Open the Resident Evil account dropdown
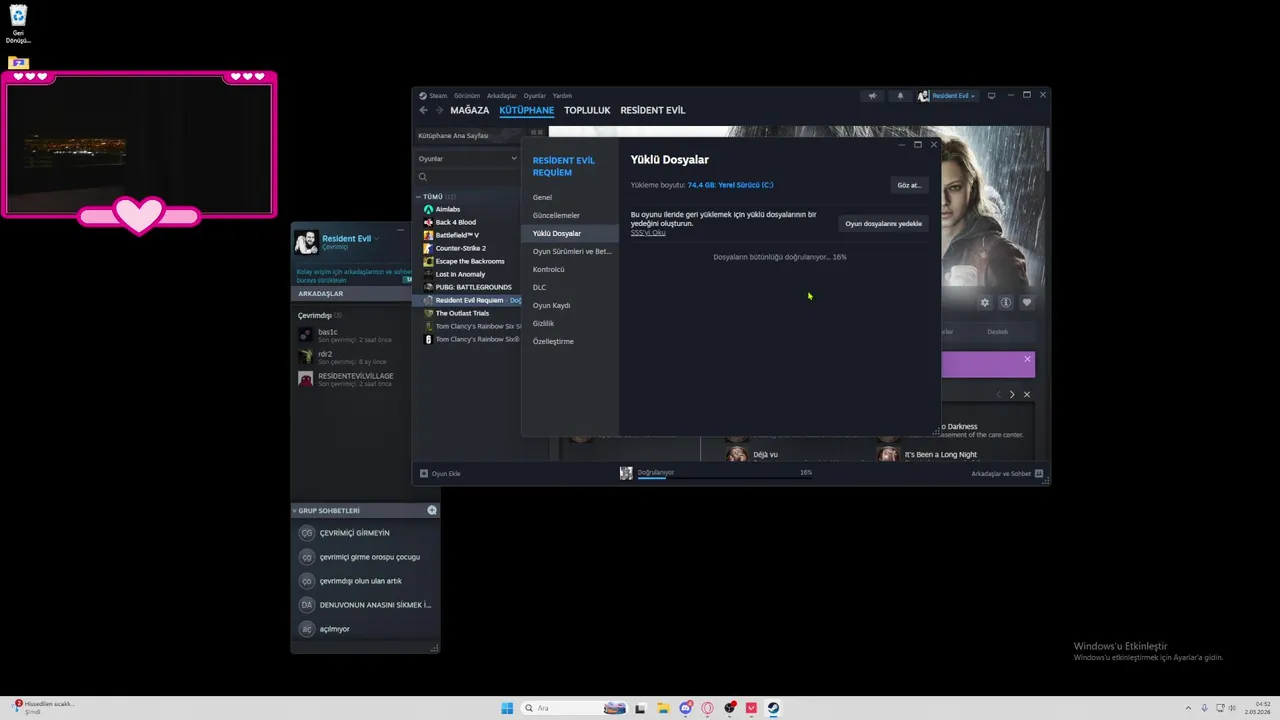 (x=947, y=96)
